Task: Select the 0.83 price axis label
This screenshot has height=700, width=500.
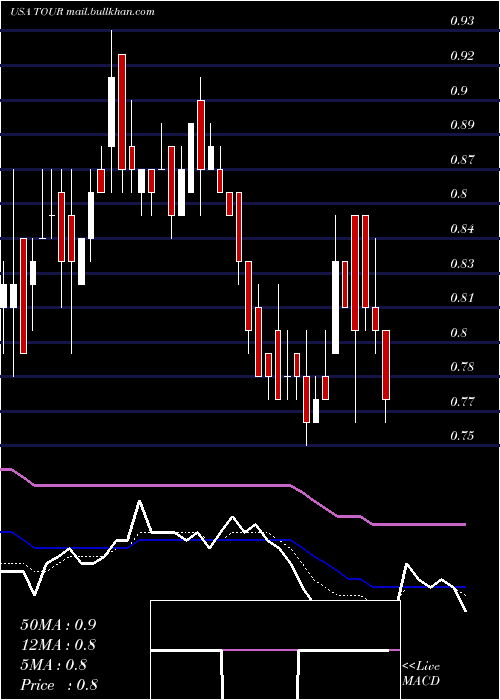Action: [x=462, y=263]
